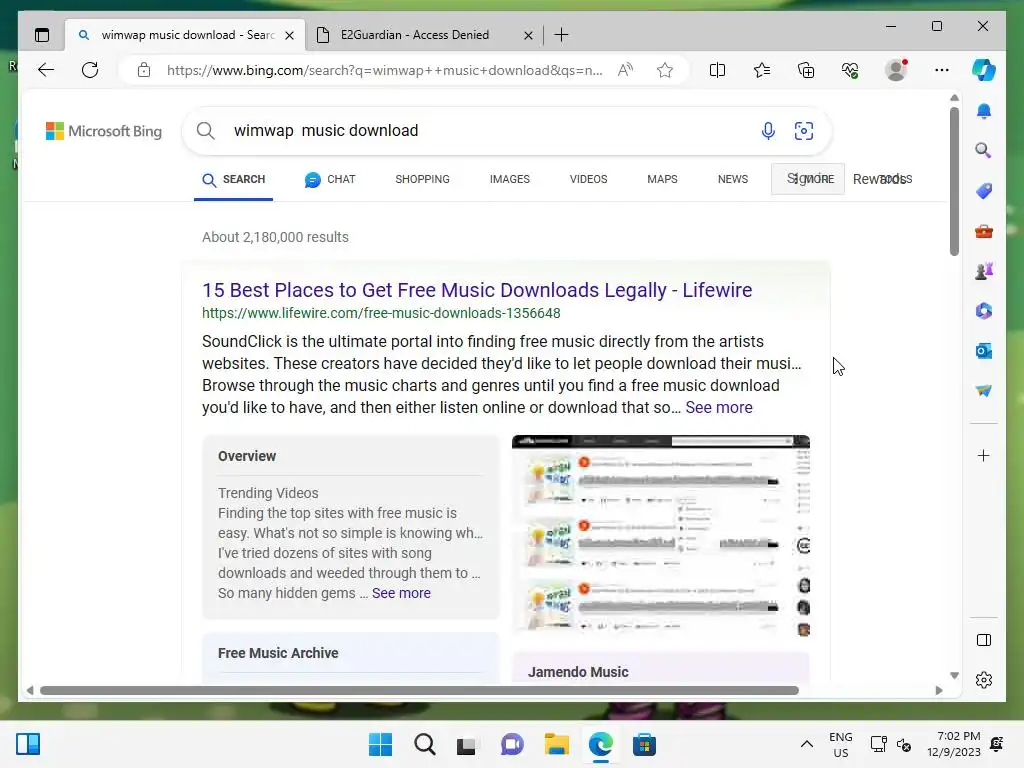This screenshot has height=768, width=1024.
Task: Open Browser essentials heart icon
Action: (850, 70)
